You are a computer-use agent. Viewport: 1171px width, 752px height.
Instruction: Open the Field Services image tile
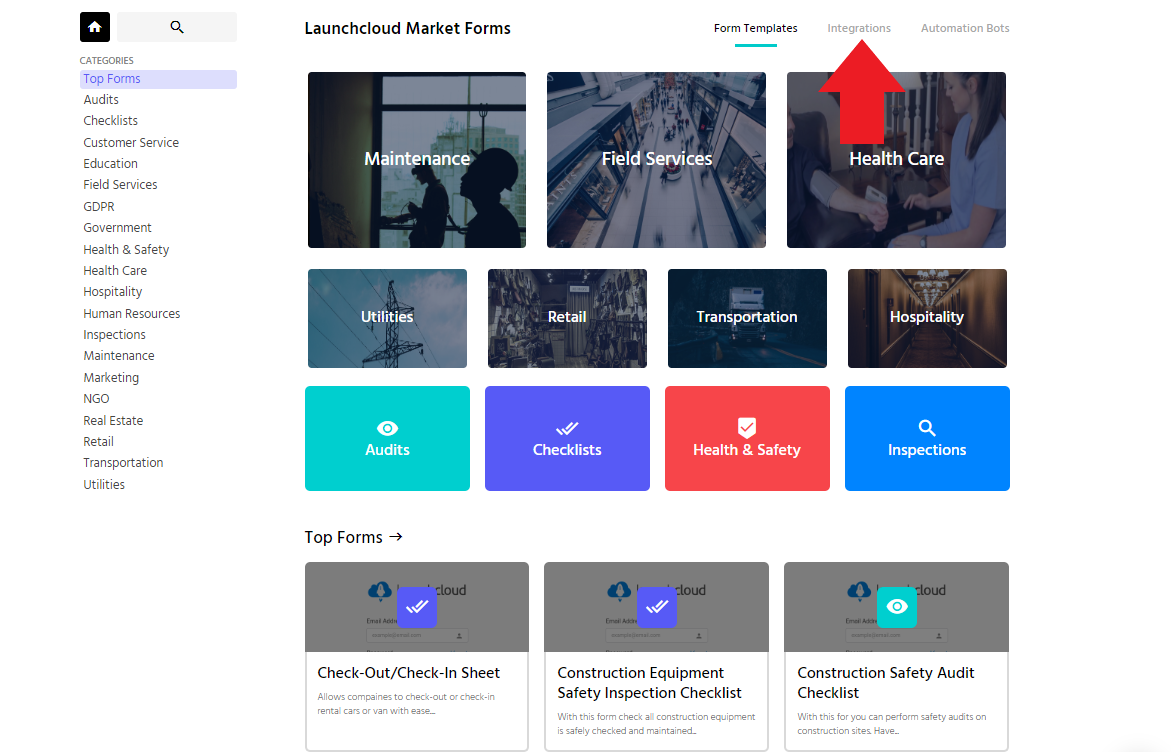pyautogui.click(x=656, y=160)
